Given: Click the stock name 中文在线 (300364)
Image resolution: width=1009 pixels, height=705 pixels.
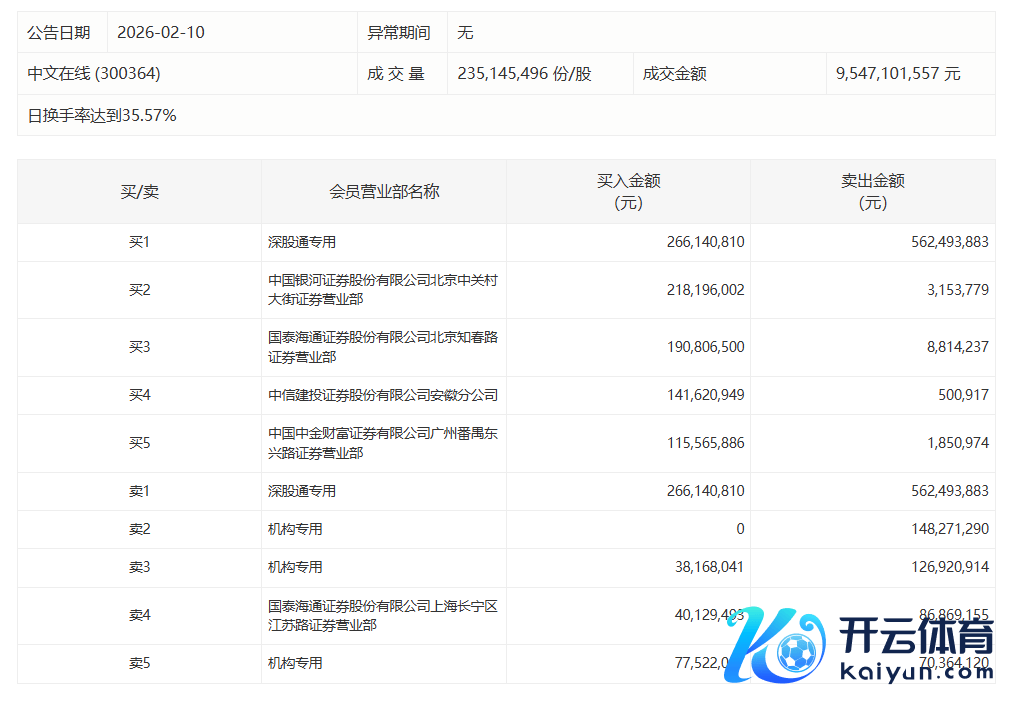Looking at the screenshot, I should tap(95, 74).
